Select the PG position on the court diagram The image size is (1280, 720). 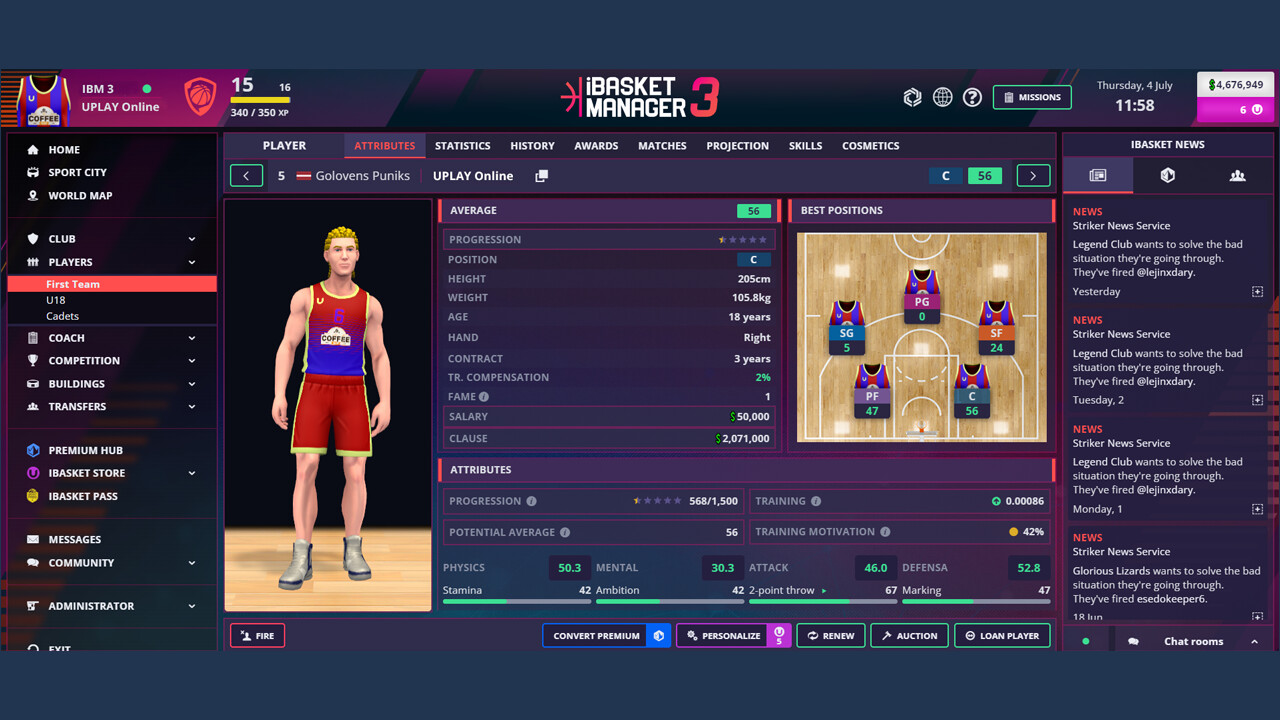921,300
